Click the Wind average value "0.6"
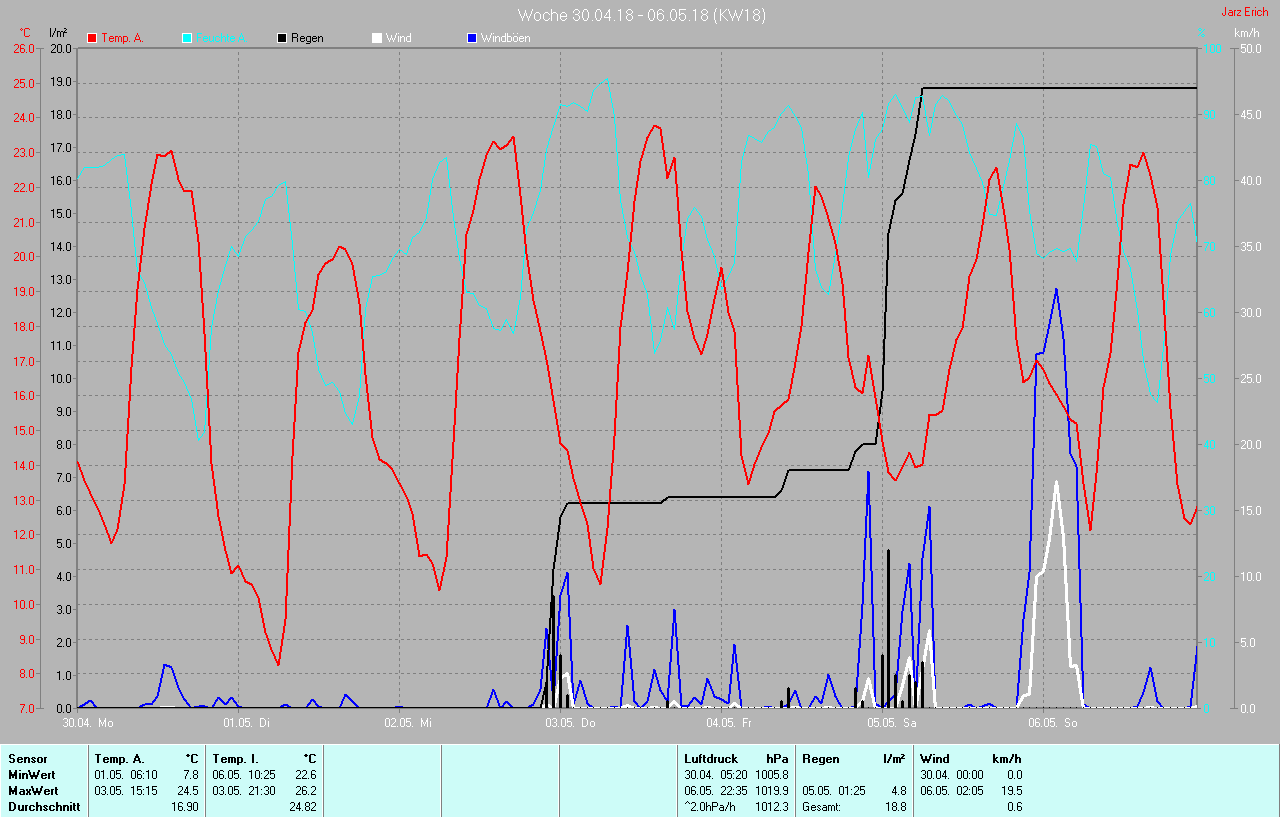1280x817 pixels. (x=1013, y=807)
